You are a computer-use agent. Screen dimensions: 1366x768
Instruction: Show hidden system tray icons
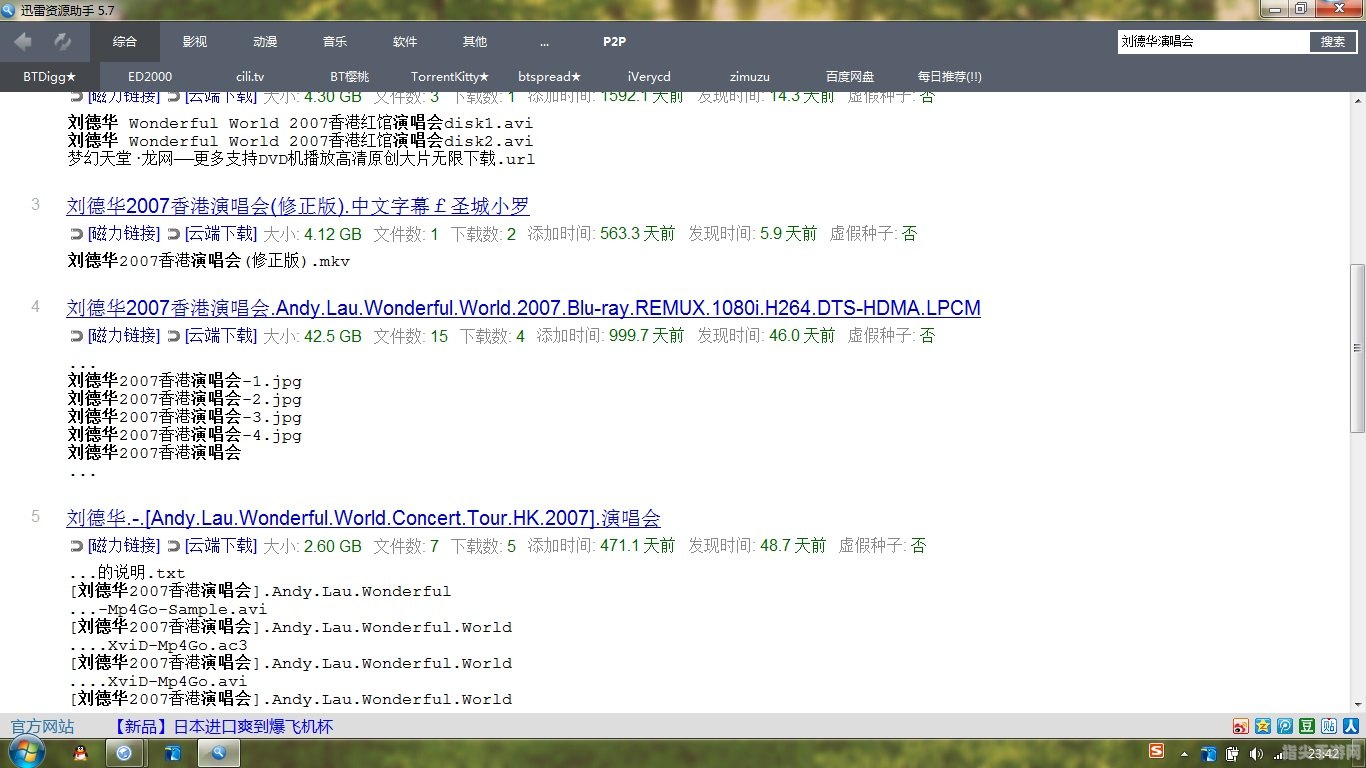coord(1184,753)
